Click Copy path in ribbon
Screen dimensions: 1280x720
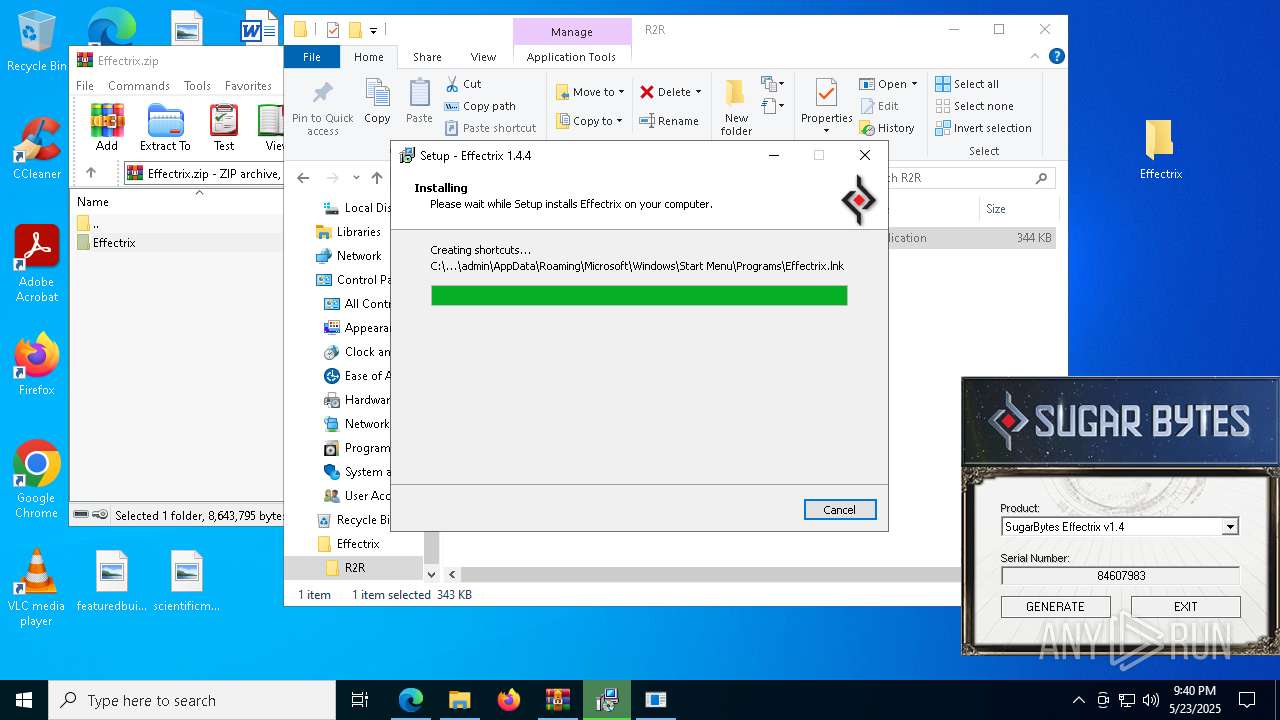pyautogui.click(x=480, y=106)
